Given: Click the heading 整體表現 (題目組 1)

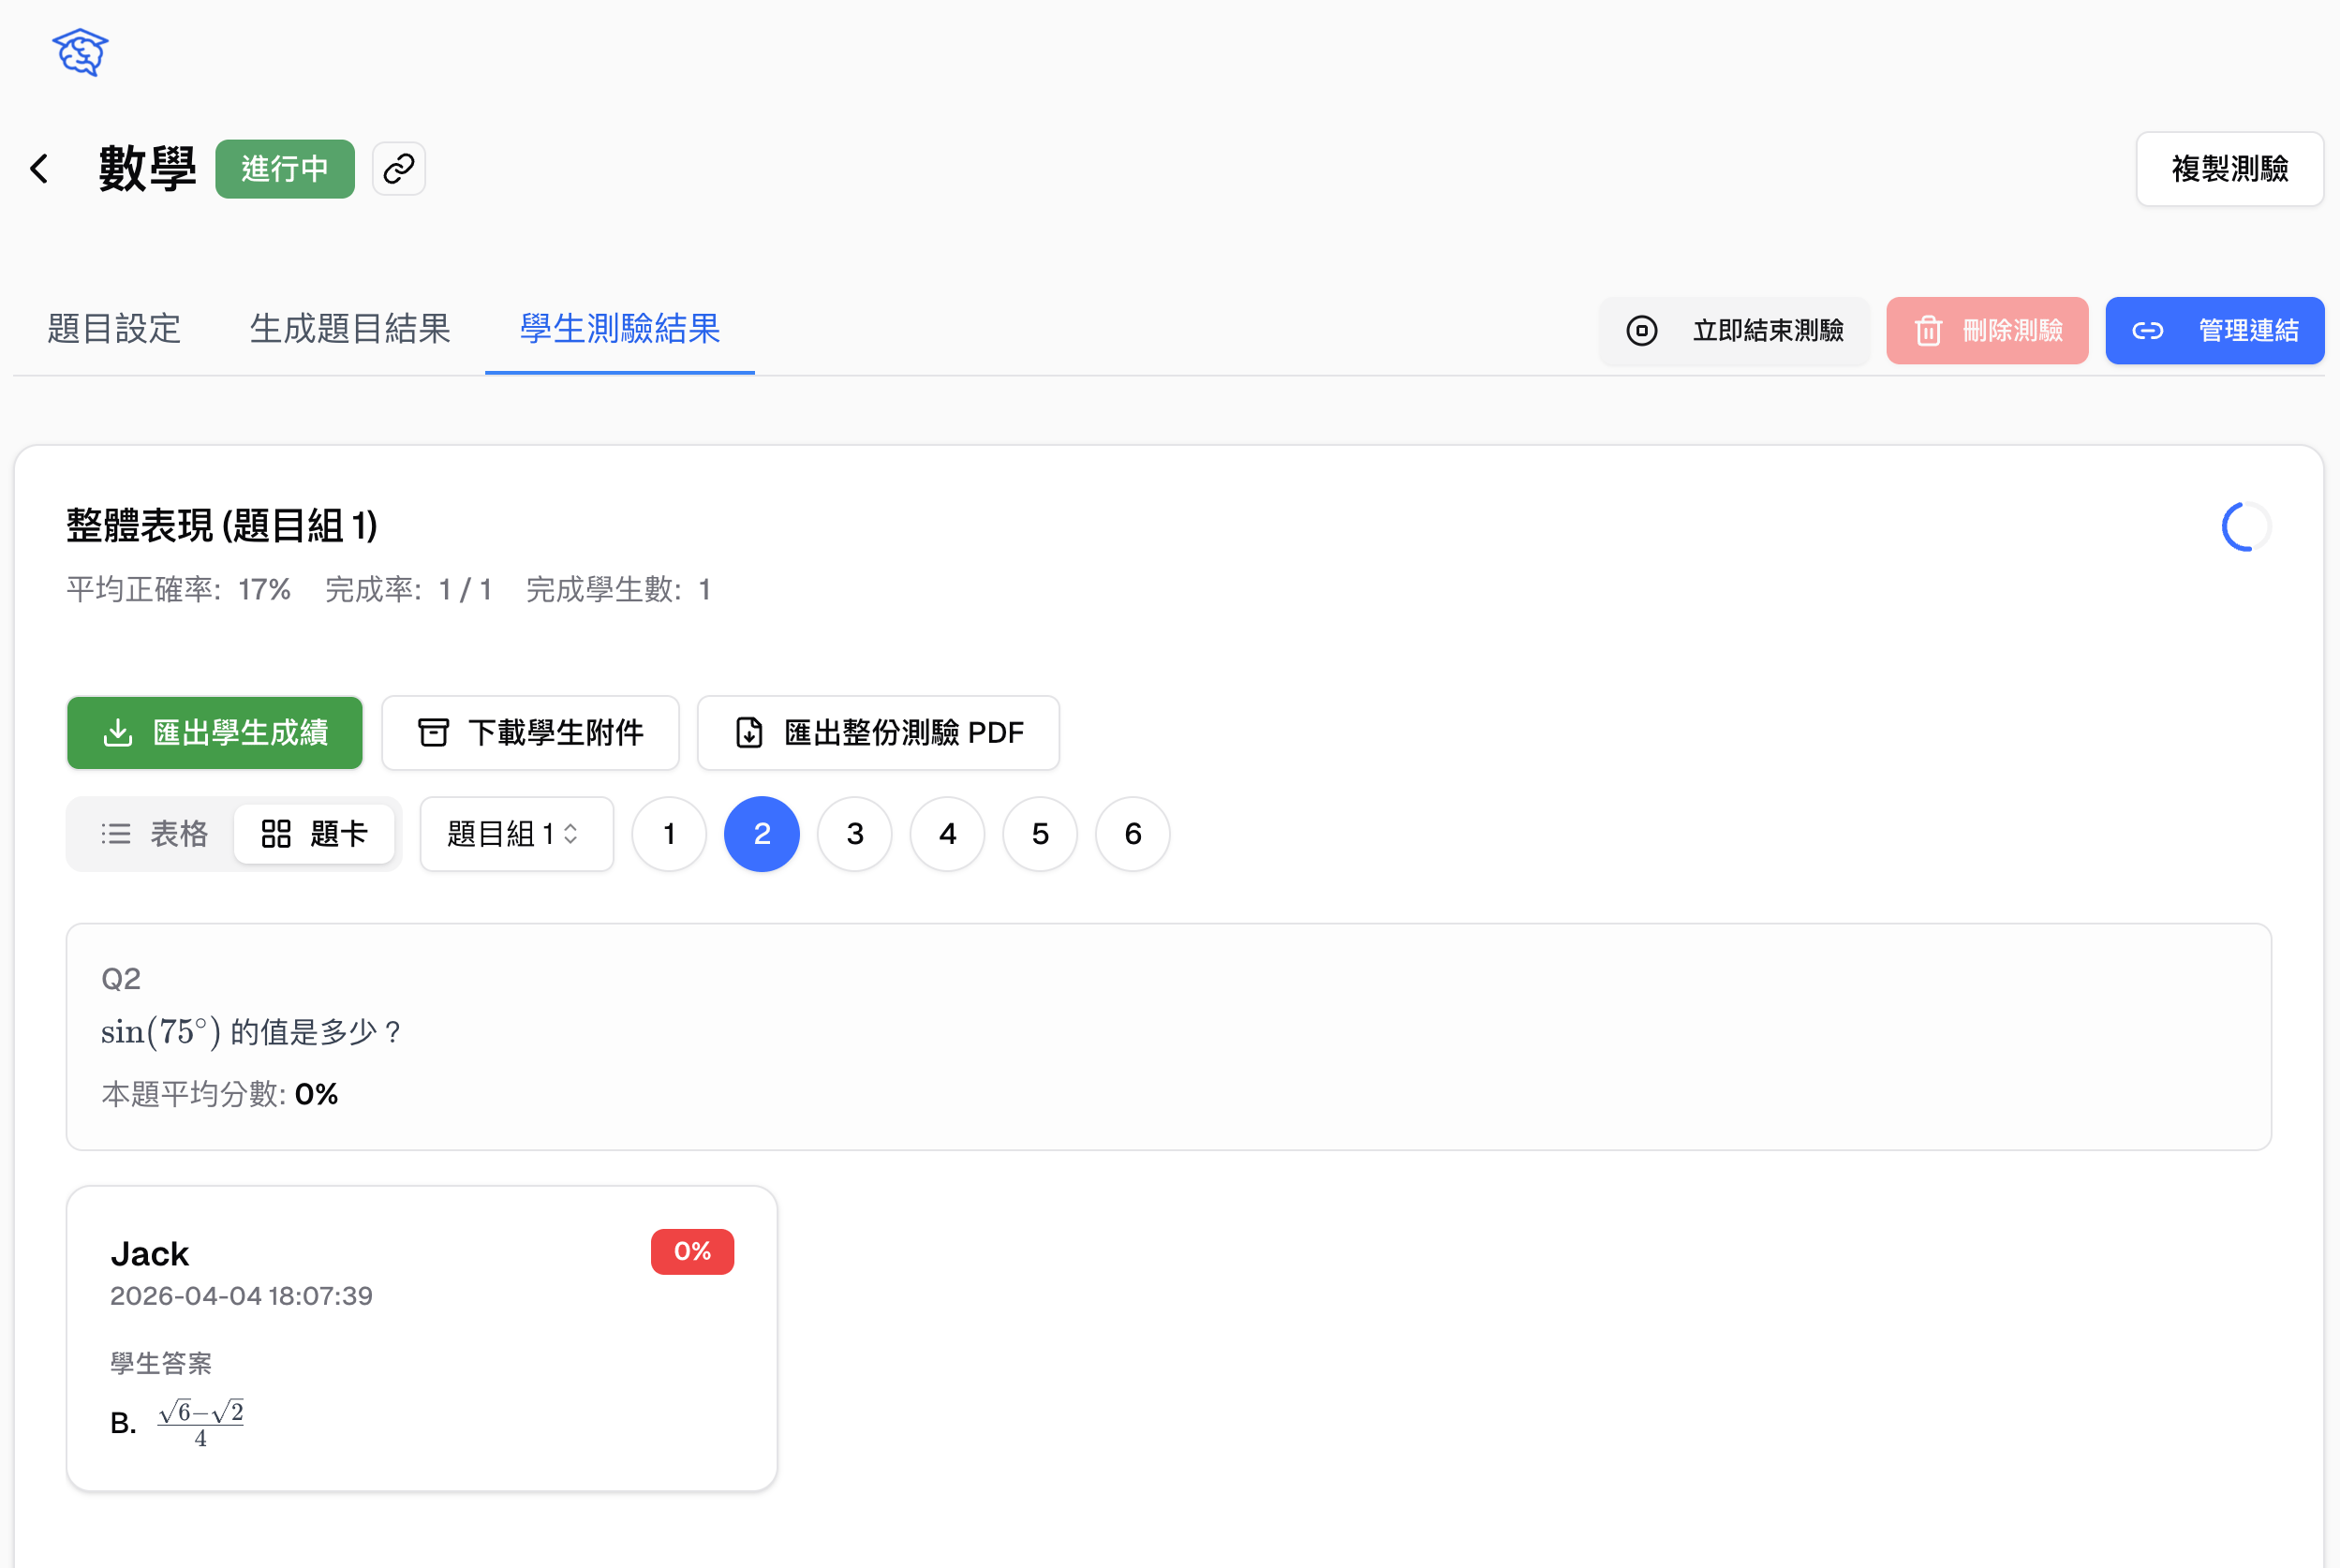Looking at the screenshot, I should [222, 526].
